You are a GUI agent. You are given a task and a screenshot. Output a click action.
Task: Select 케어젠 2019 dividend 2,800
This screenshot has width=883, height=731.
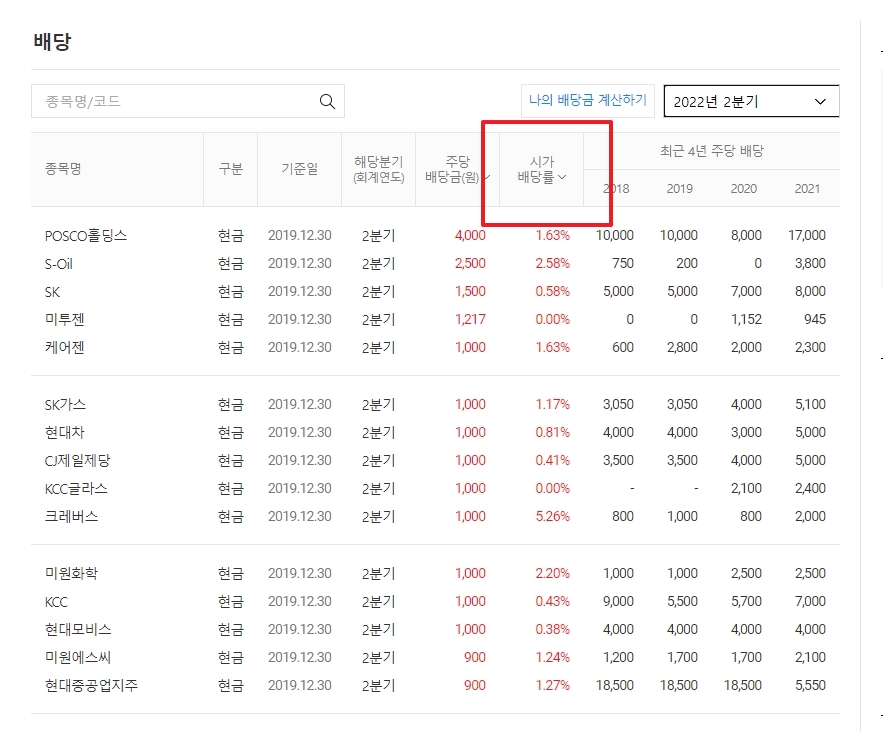(x=682, y=347)
